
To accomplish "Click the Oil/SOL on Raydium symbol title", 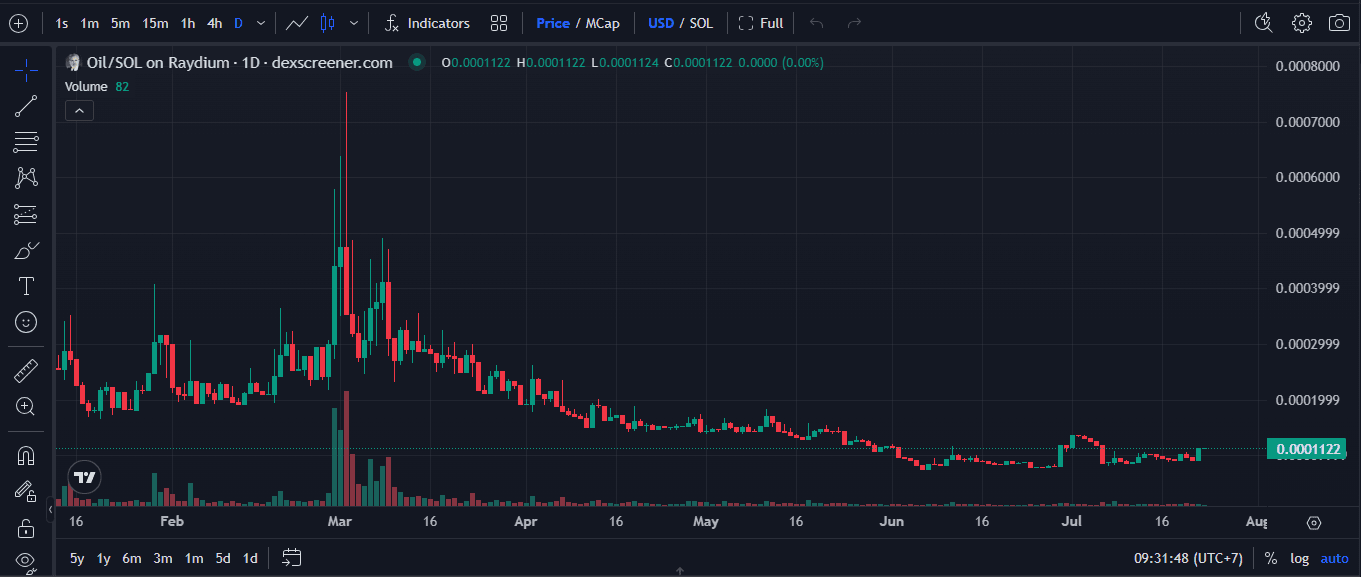I will (240, 62).
